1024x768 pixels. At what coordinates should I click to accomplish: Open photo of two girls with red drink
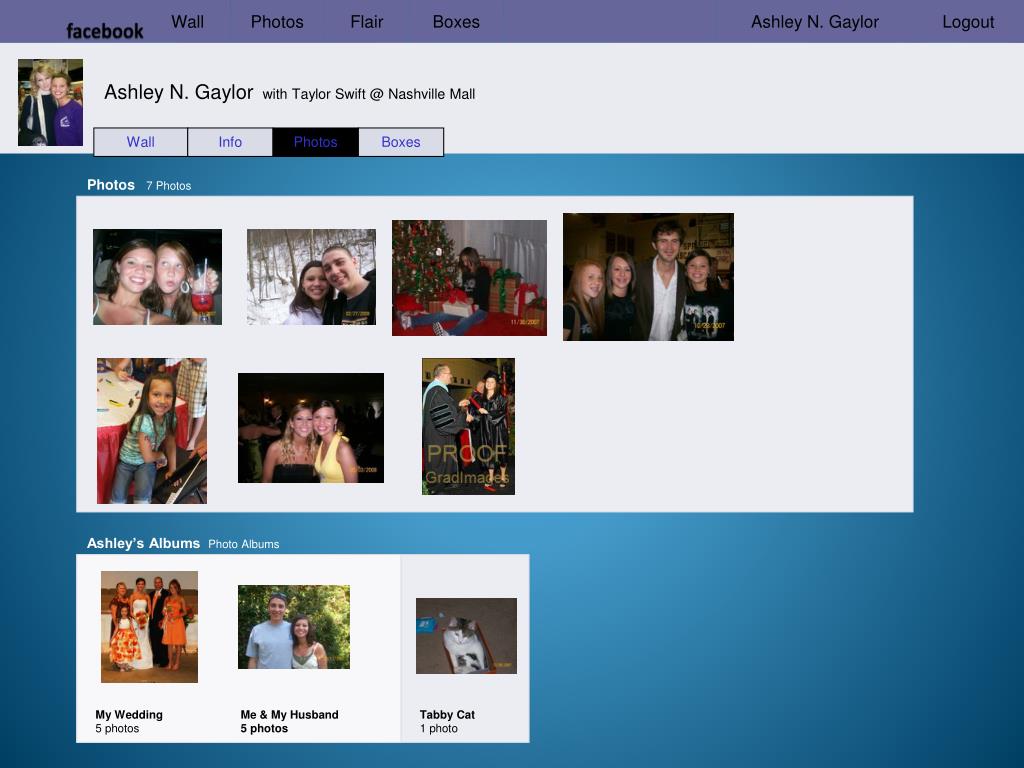pyautogui.click(x=157, y=277)
